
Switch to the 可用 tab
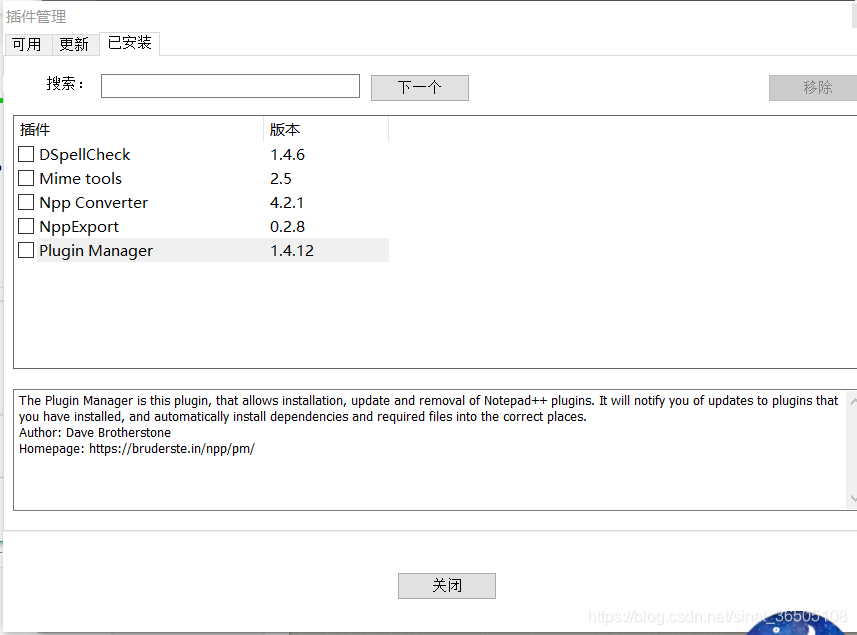click(x=27, y=44)
